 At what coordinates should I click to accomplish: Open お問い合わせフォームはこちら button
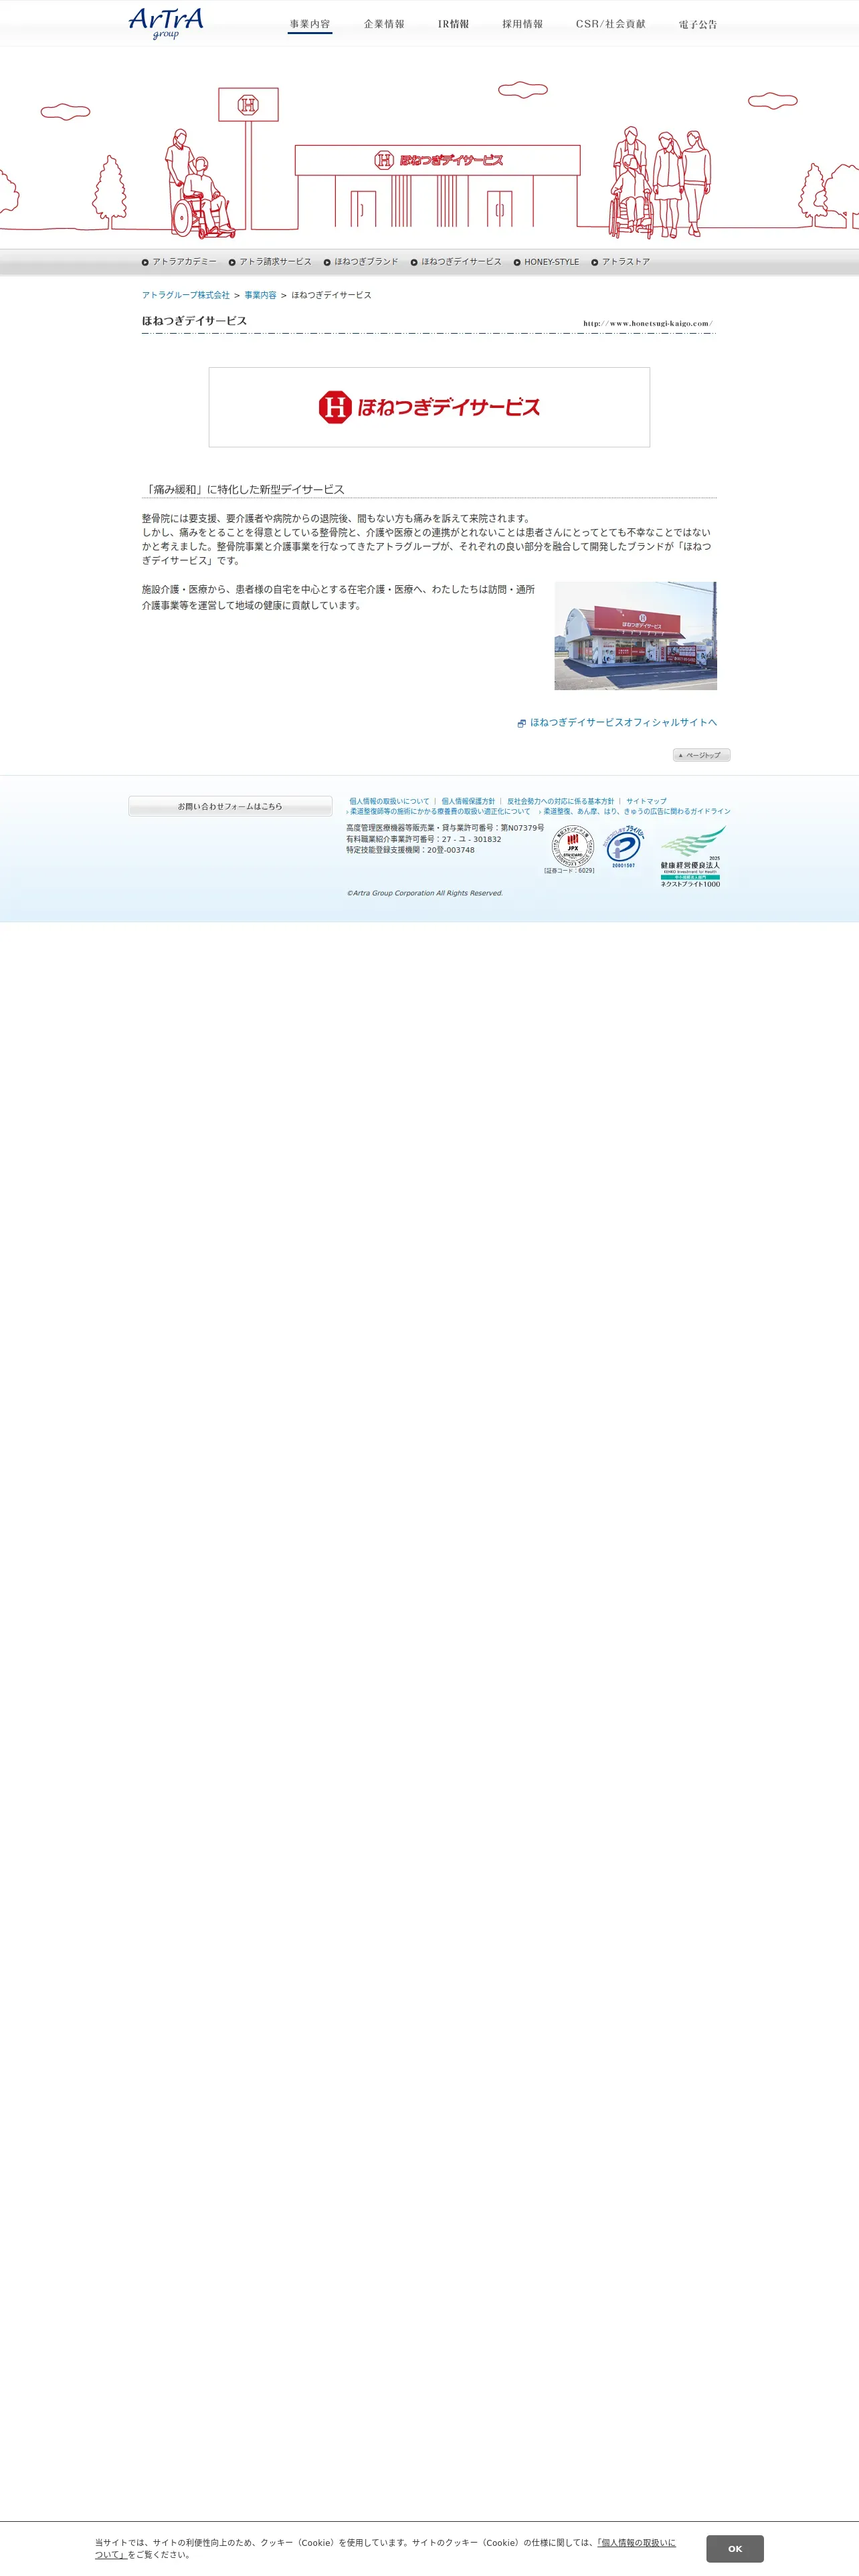coord(230,806)
